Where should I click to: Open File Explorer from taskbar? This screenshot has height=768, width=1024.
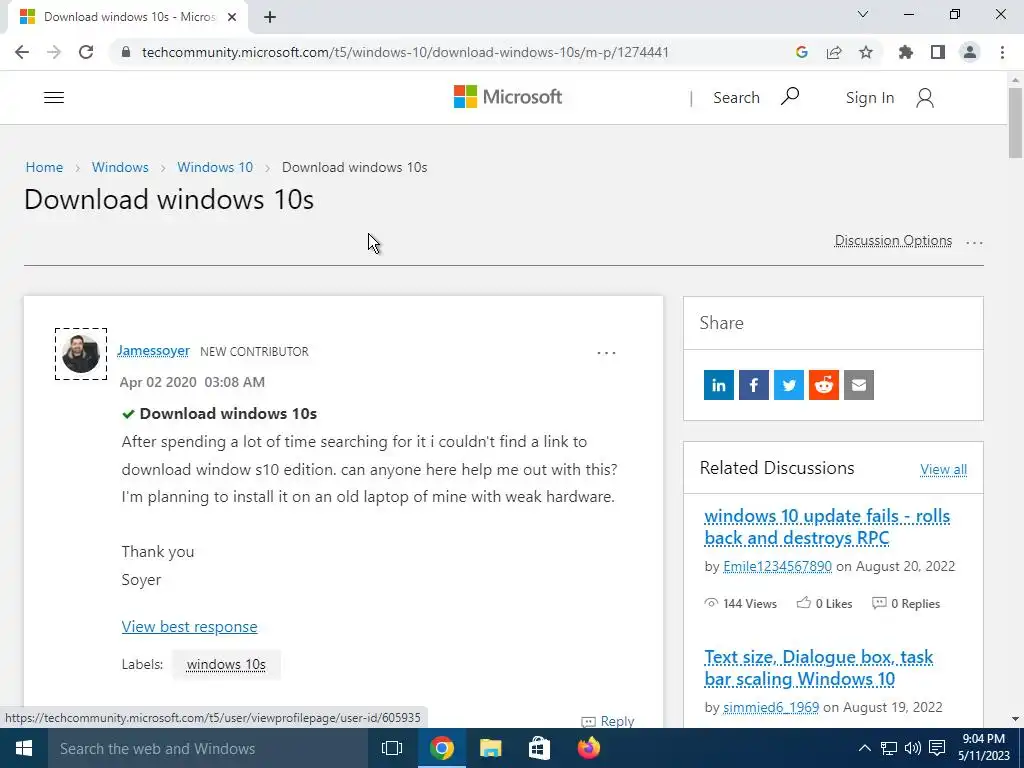490,748
